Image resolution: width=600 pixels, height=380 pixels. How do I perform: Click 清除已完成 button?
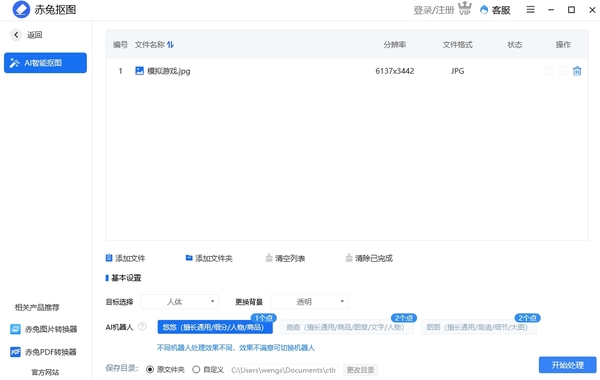pyautogui.click(x=369, y=258)
